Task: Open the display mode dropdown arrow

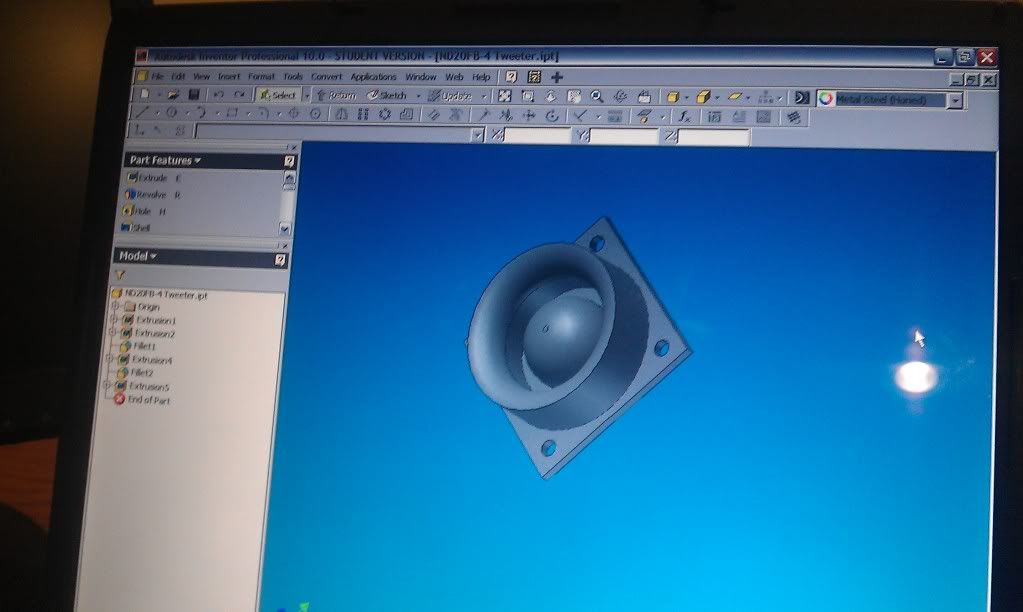Action: tap(686, 98)
